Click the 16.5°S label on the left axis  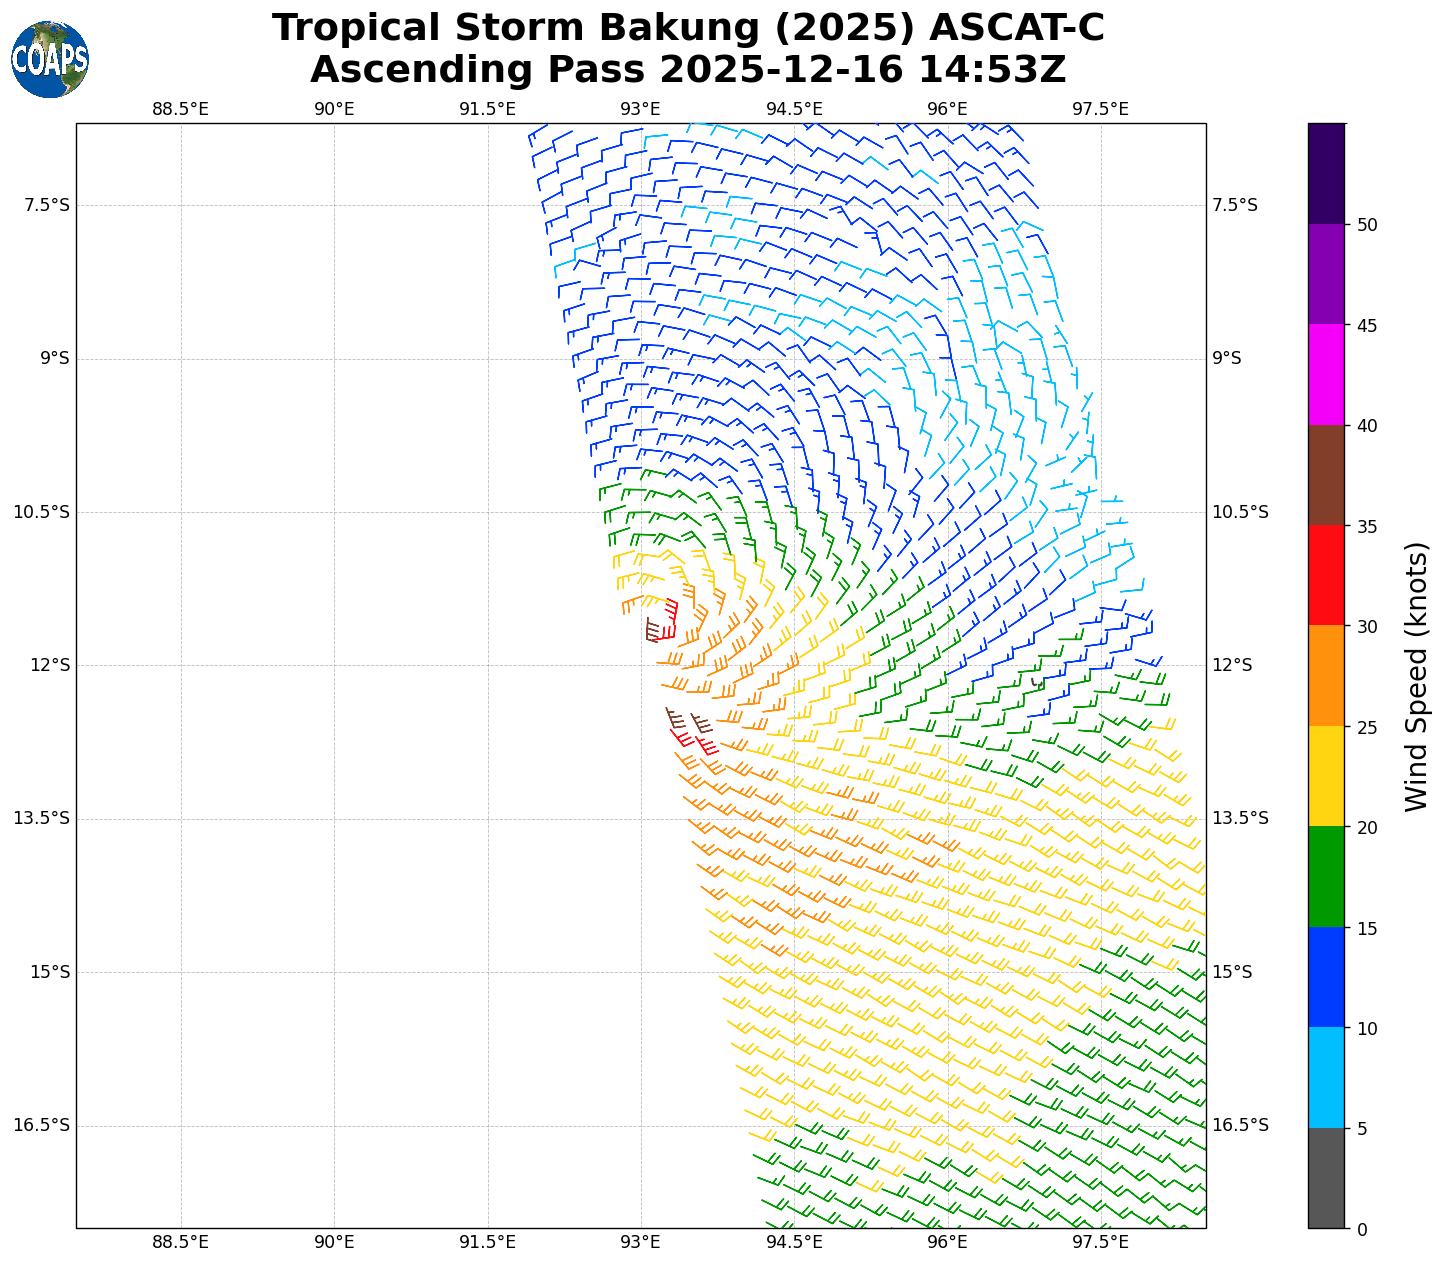41,1125
